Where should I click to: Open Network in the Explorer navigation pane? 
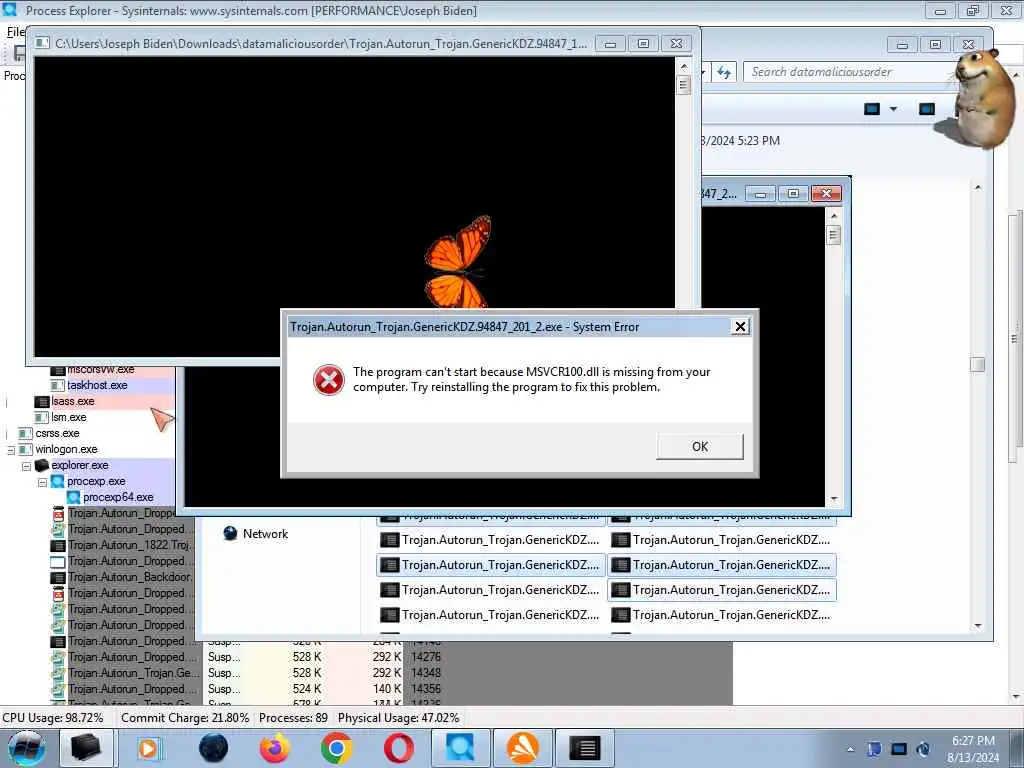coord(265,534)
